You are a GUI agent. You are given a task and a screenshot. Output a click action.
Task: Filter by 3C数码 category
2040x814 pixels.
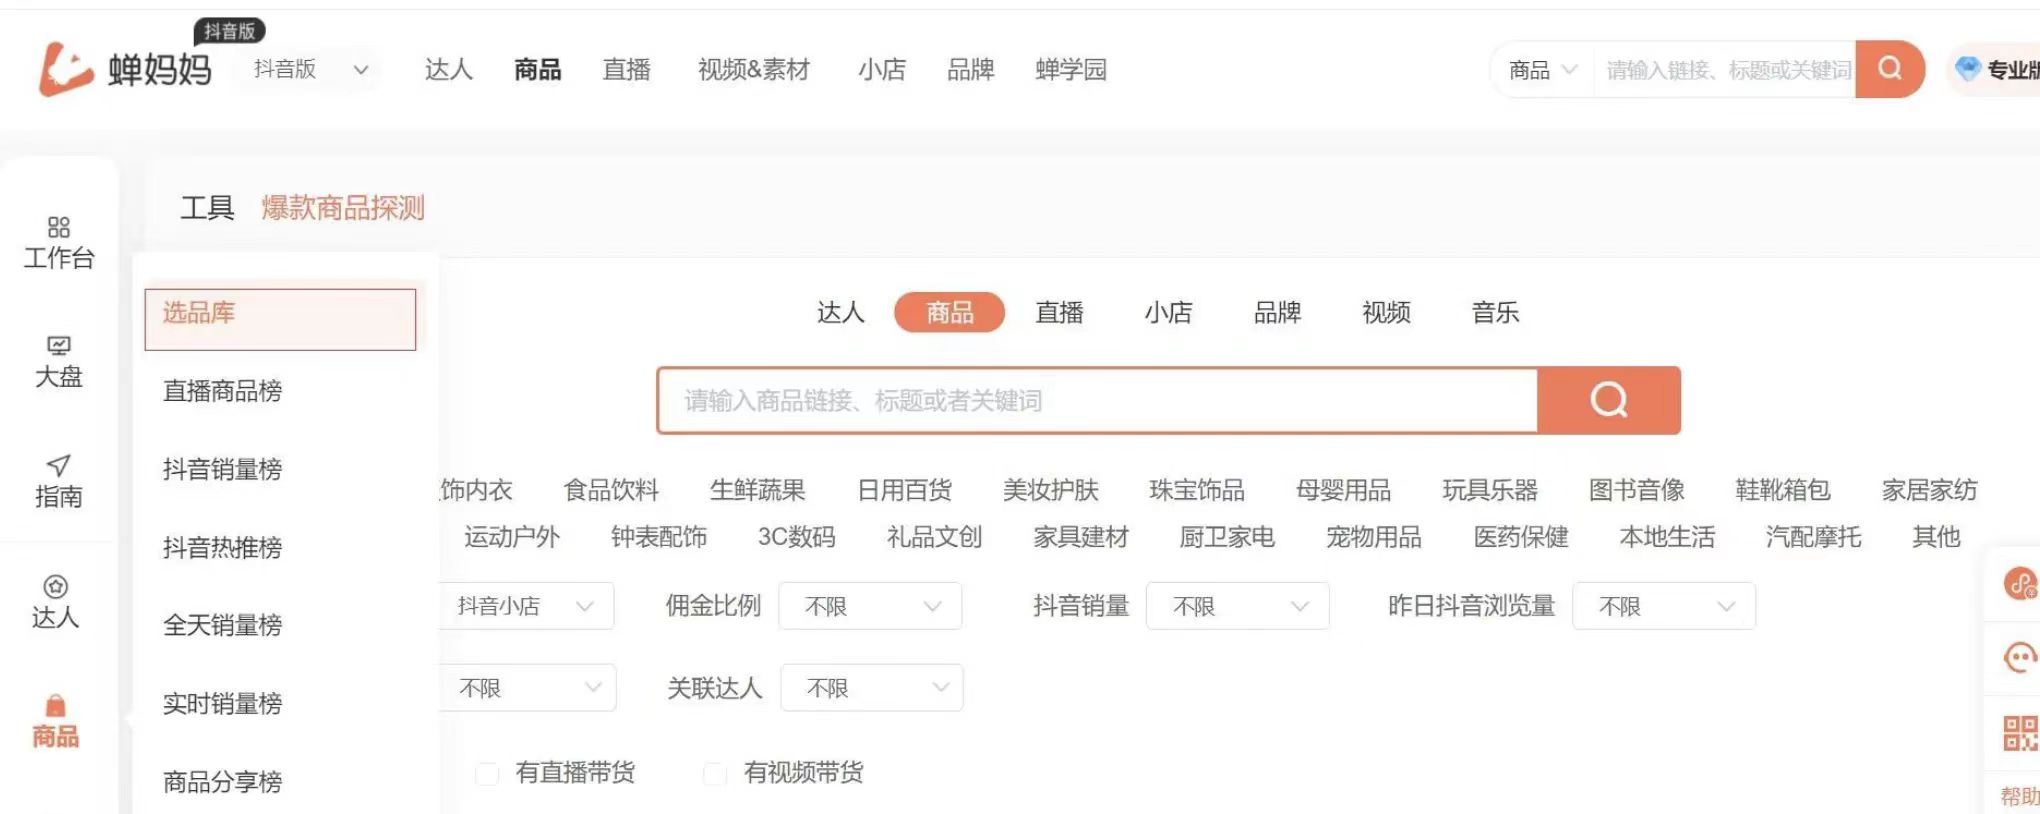click(x=796, y=537)
